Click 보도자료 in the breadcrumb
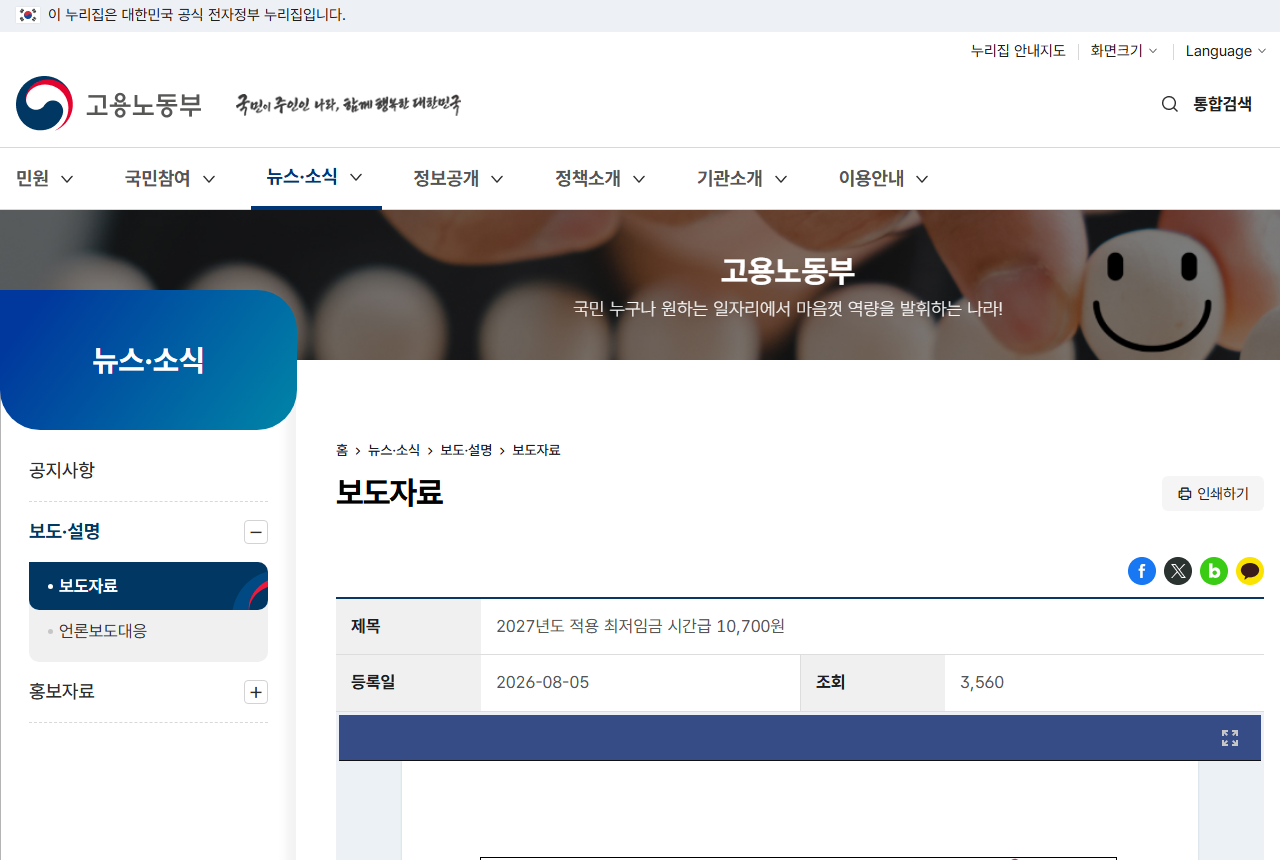1280x860 pixels. click(x=536, y=450)
